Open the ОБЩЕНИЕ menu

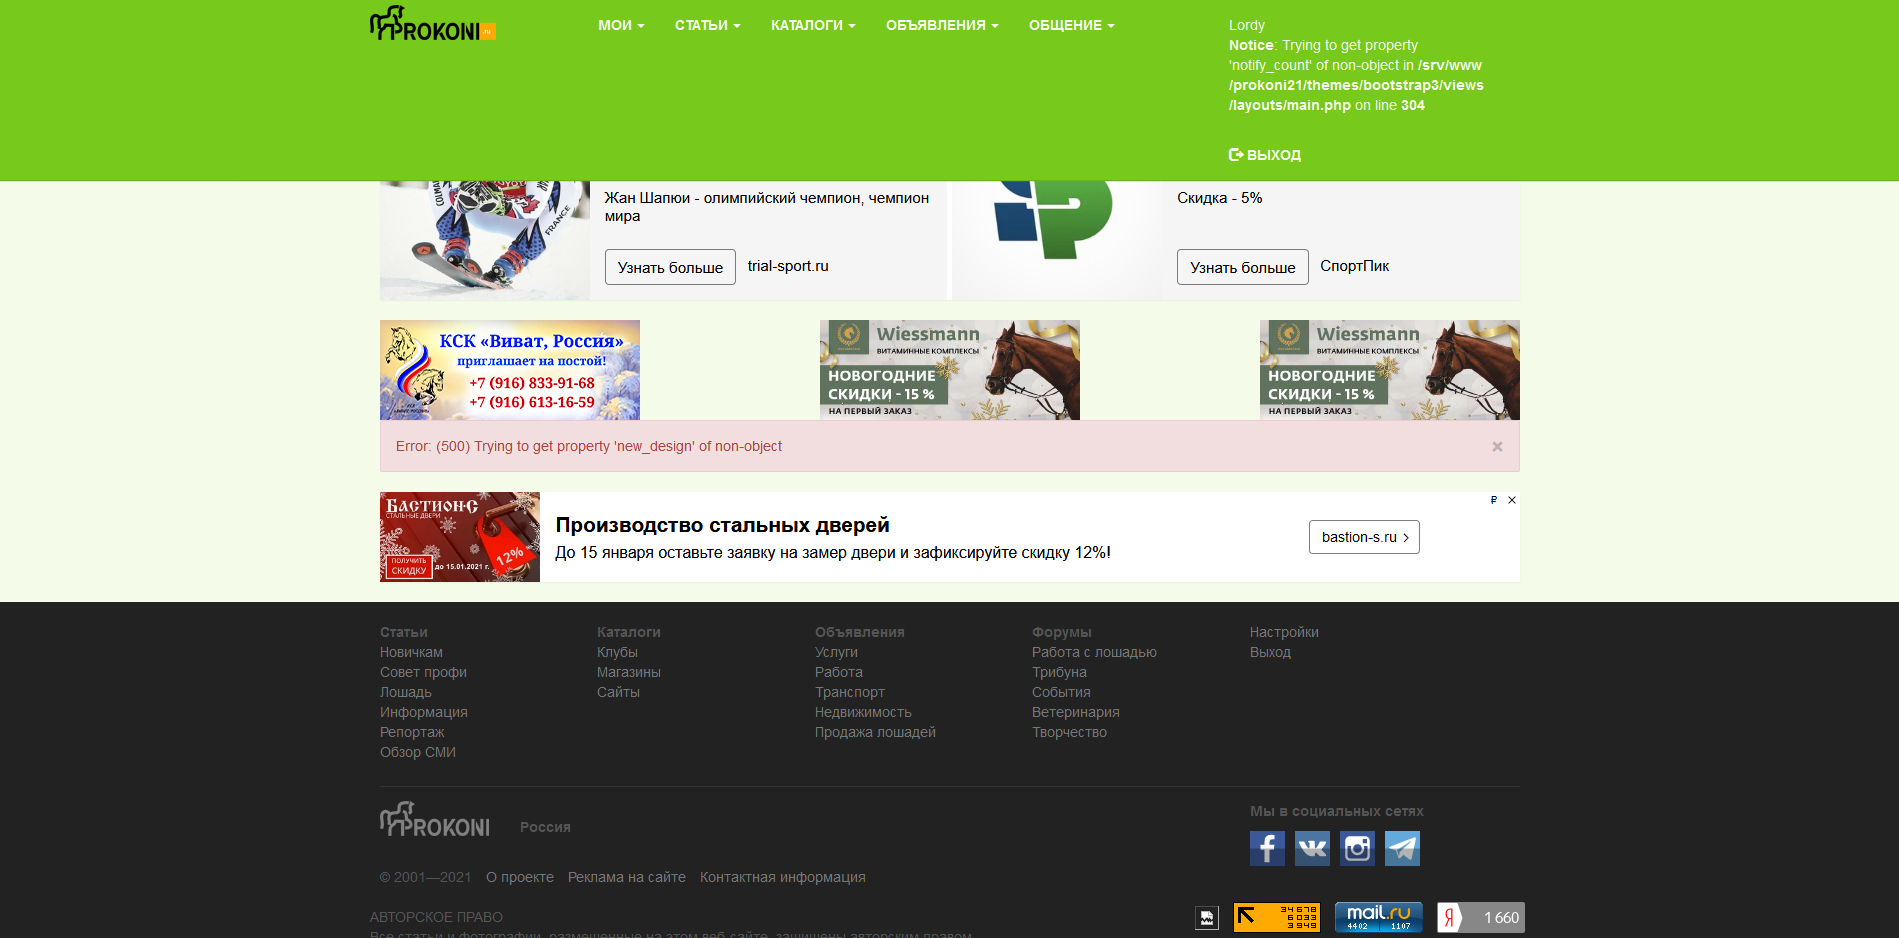click(1070, 25)
